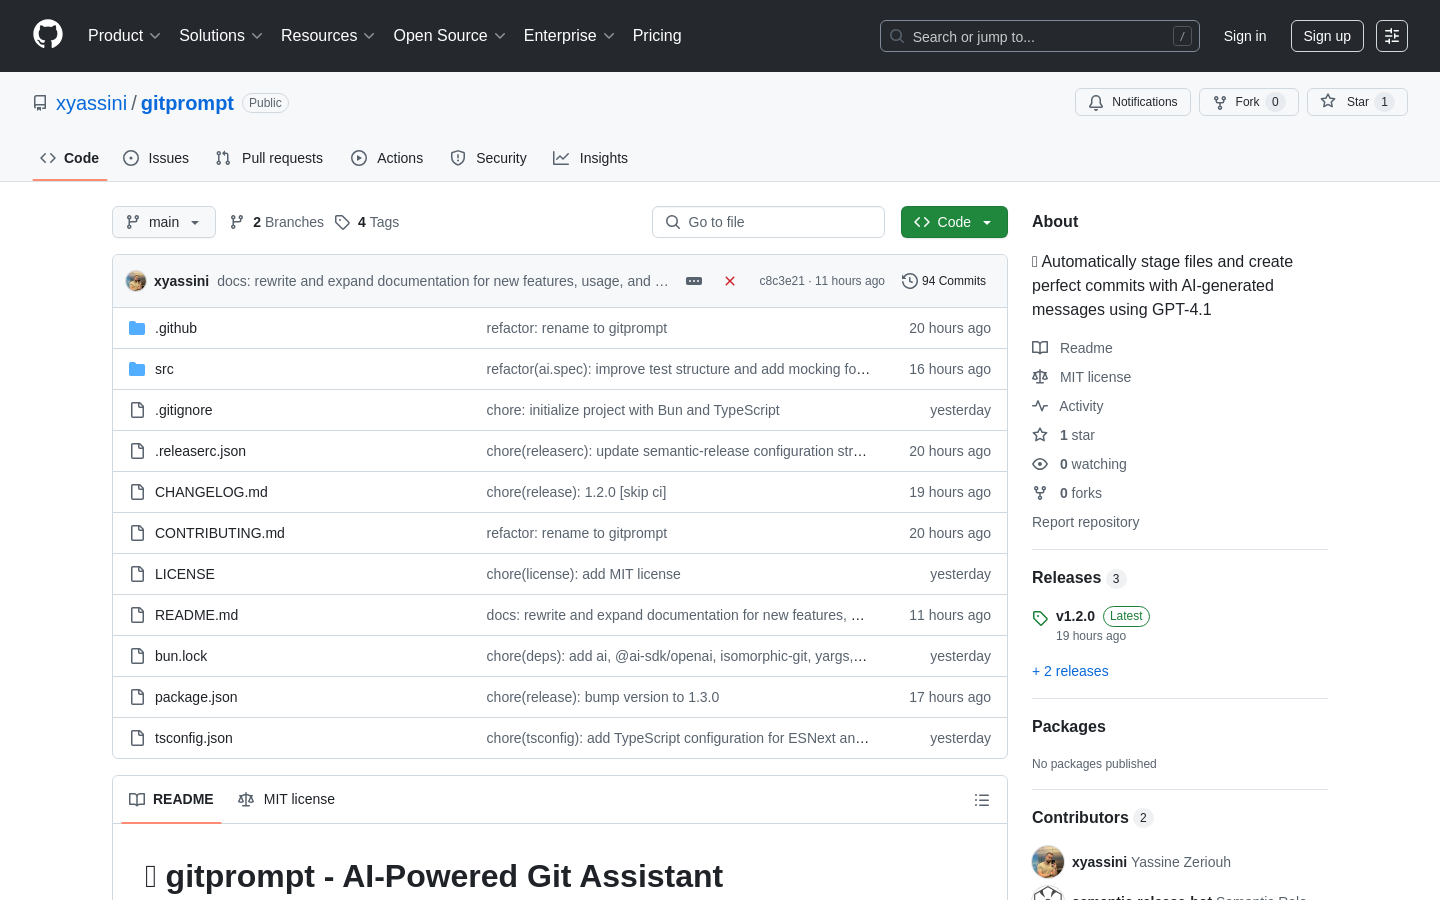View 2 Branches
The image size is (1440, 900).
coord(277,222)
